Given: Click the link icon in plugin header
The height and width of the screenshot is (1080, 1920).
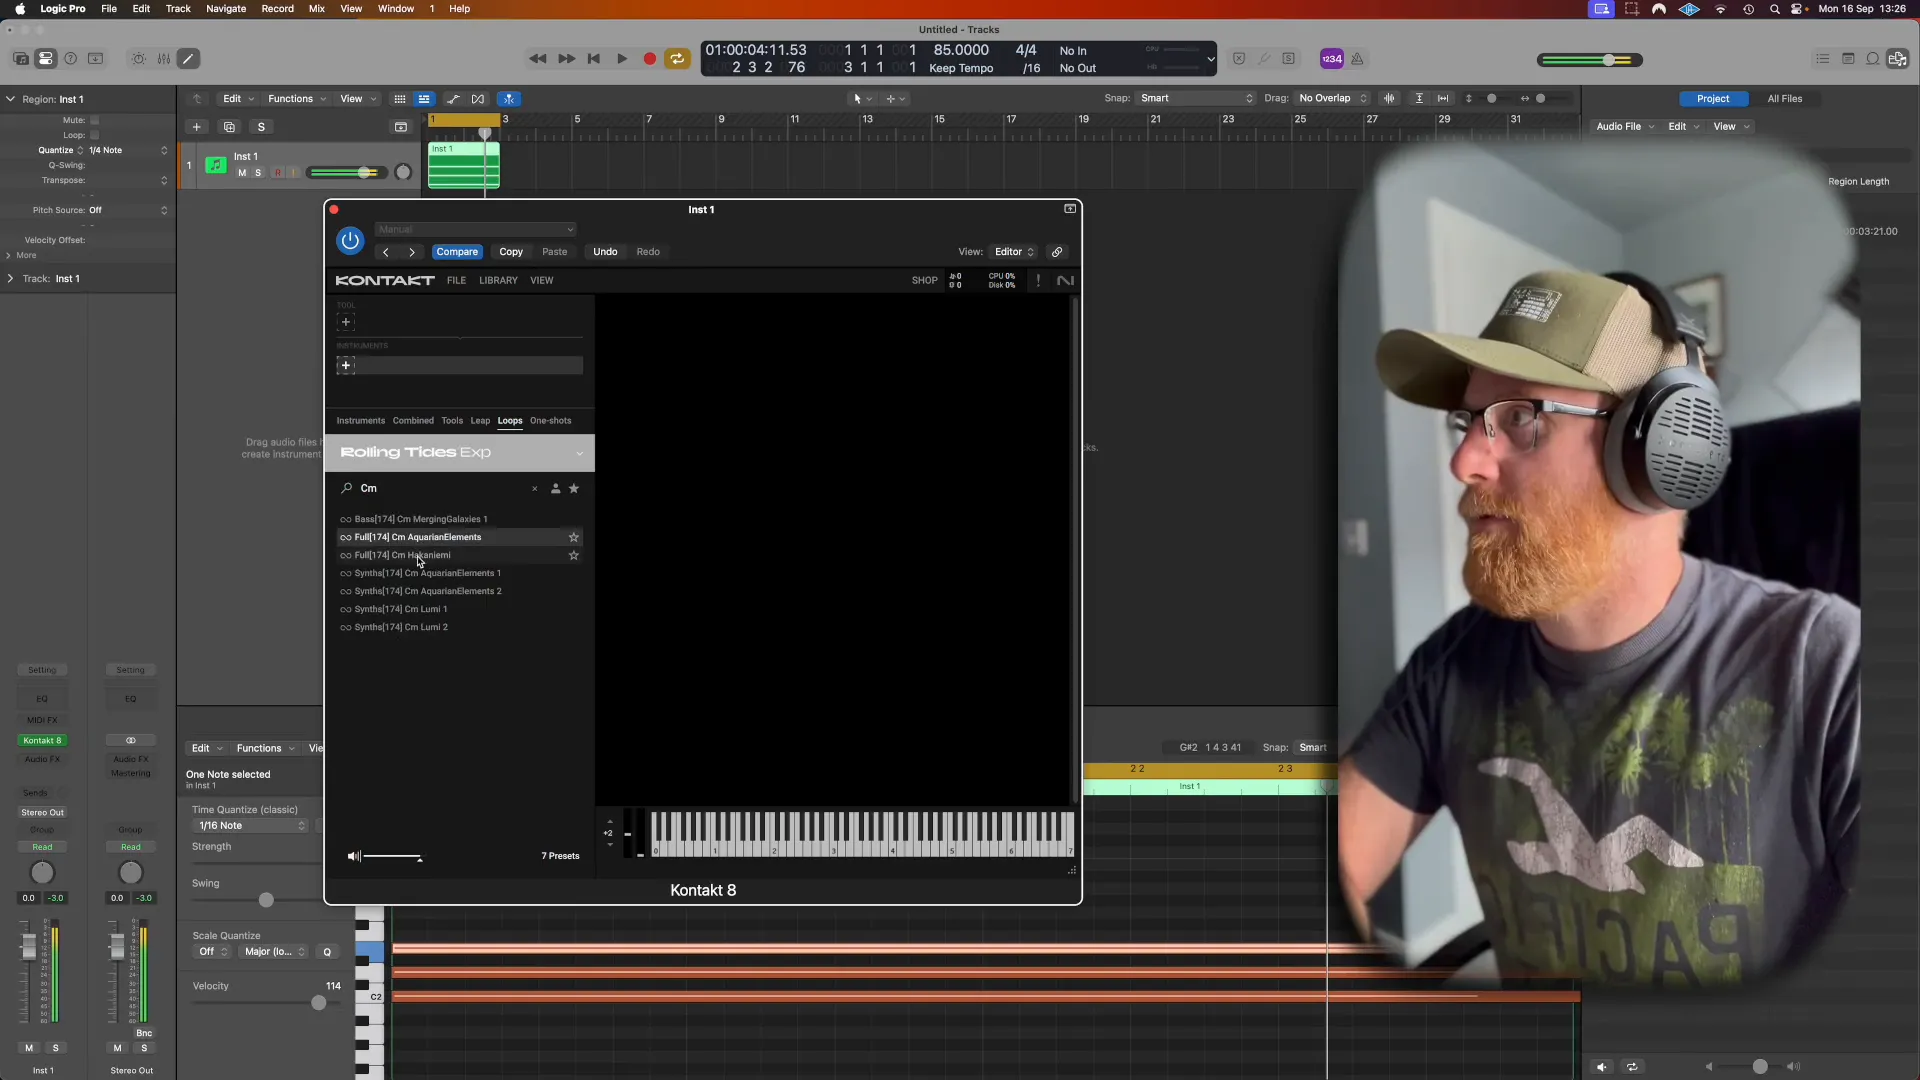Looking at the screenshot, I should pos(1057,252).
